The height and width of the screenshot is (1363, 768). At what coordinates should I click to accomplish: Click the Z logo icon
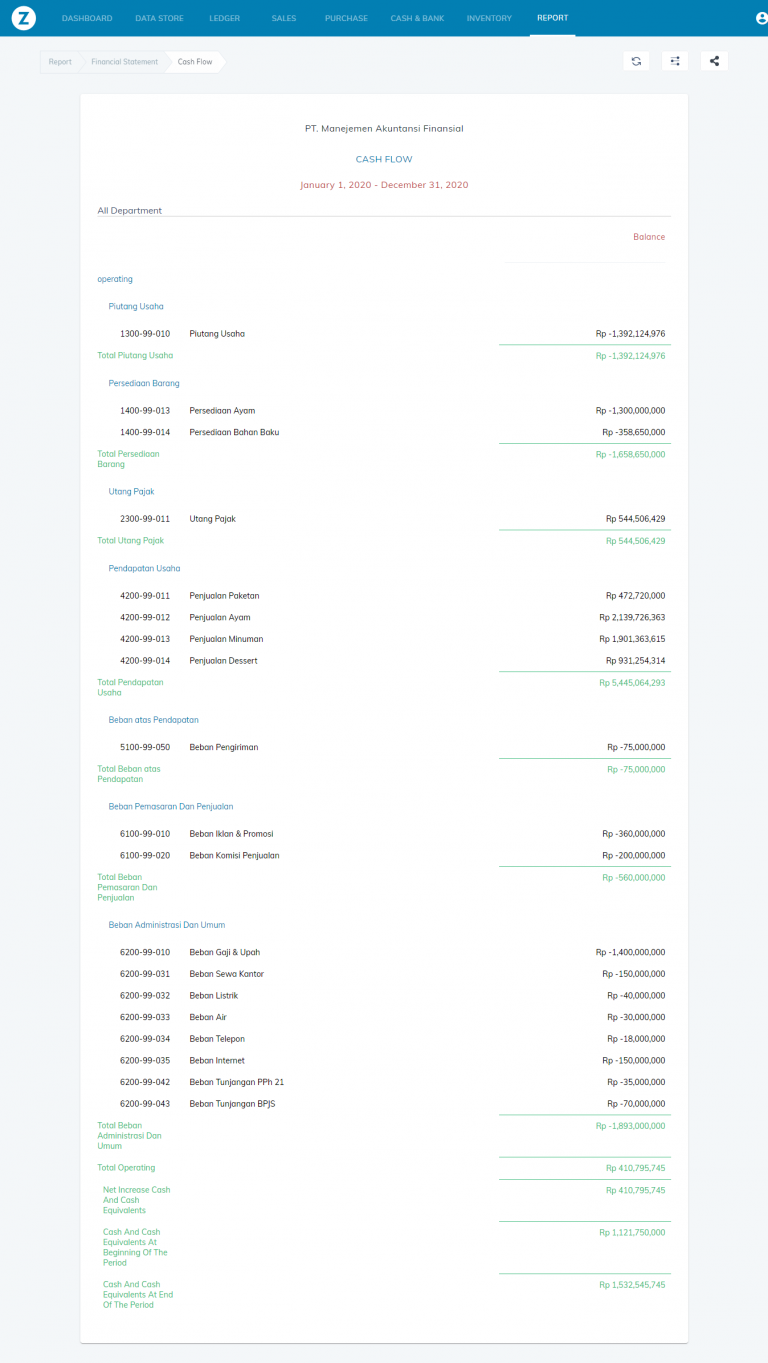pyautogui.click(x=24, y=18)
